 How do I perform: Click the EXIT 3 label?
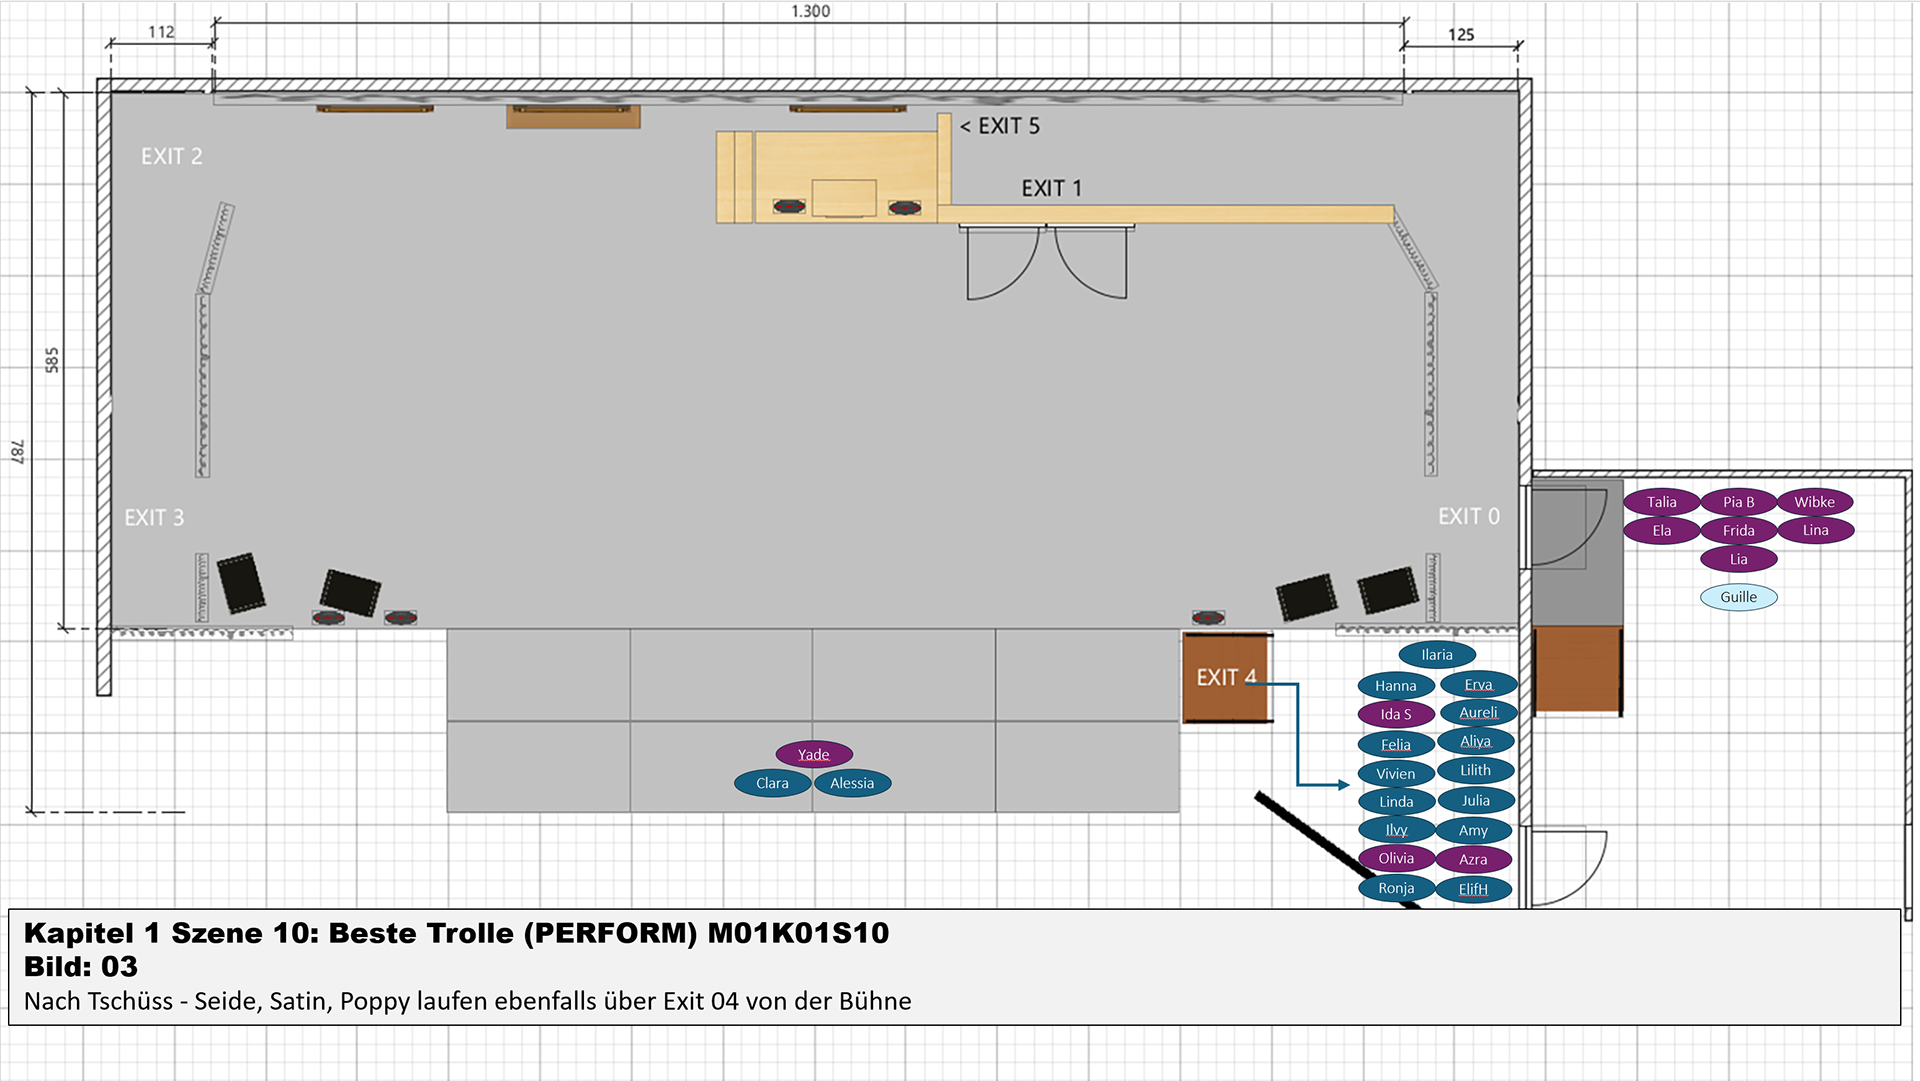tap(154, 517)
